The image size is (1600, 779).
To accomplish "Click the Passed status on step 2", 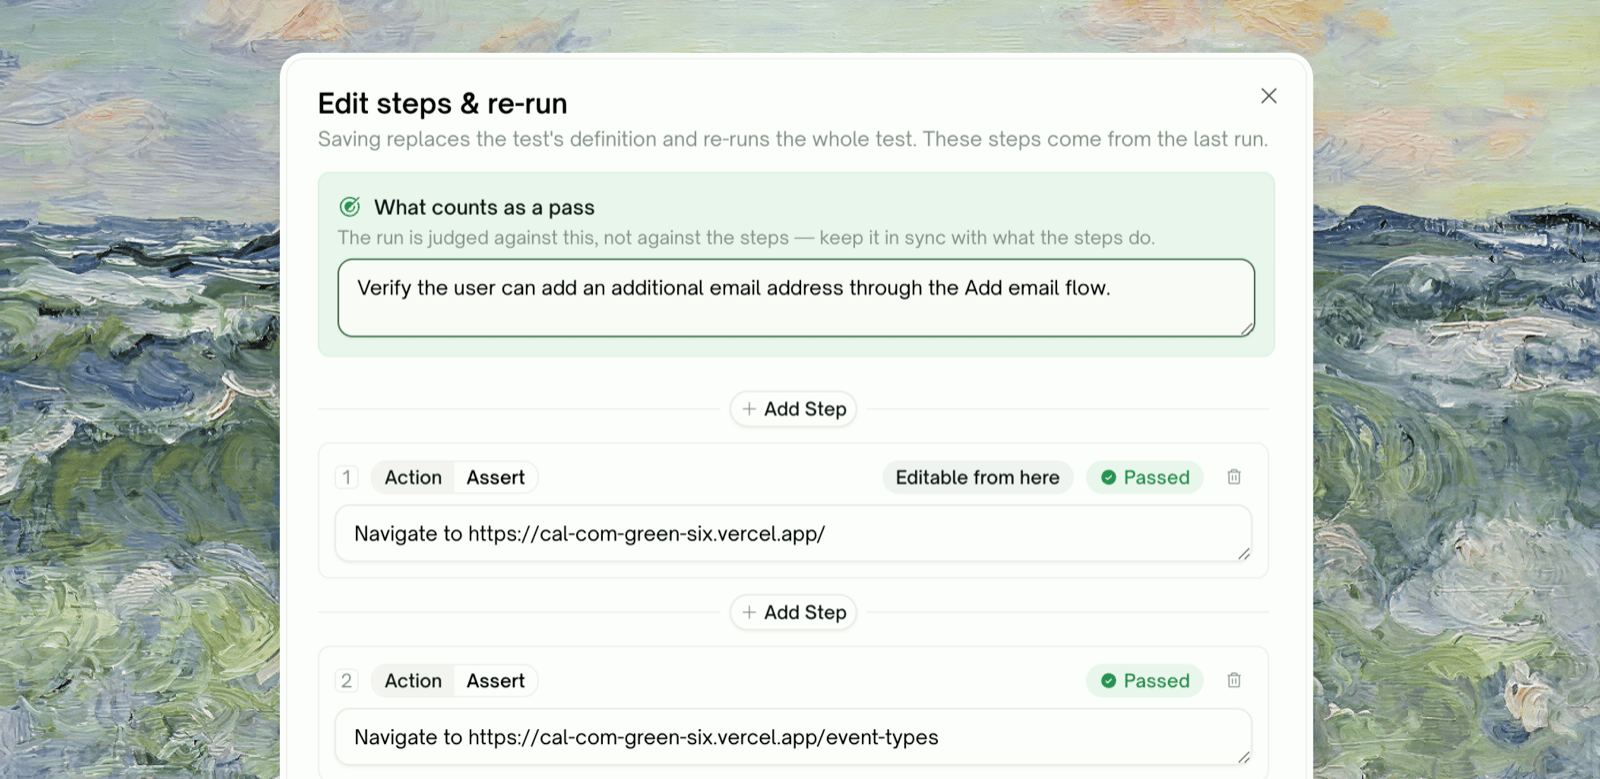I will click(x=1145, y=681).
